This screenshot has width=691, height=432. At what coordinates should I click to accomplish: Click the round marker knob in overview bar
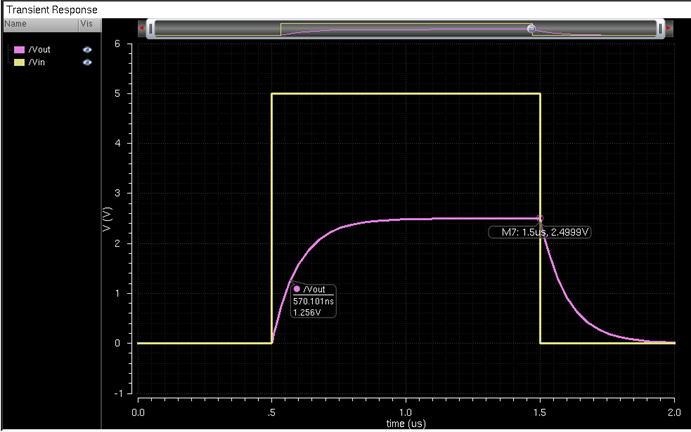click(532, 29)
